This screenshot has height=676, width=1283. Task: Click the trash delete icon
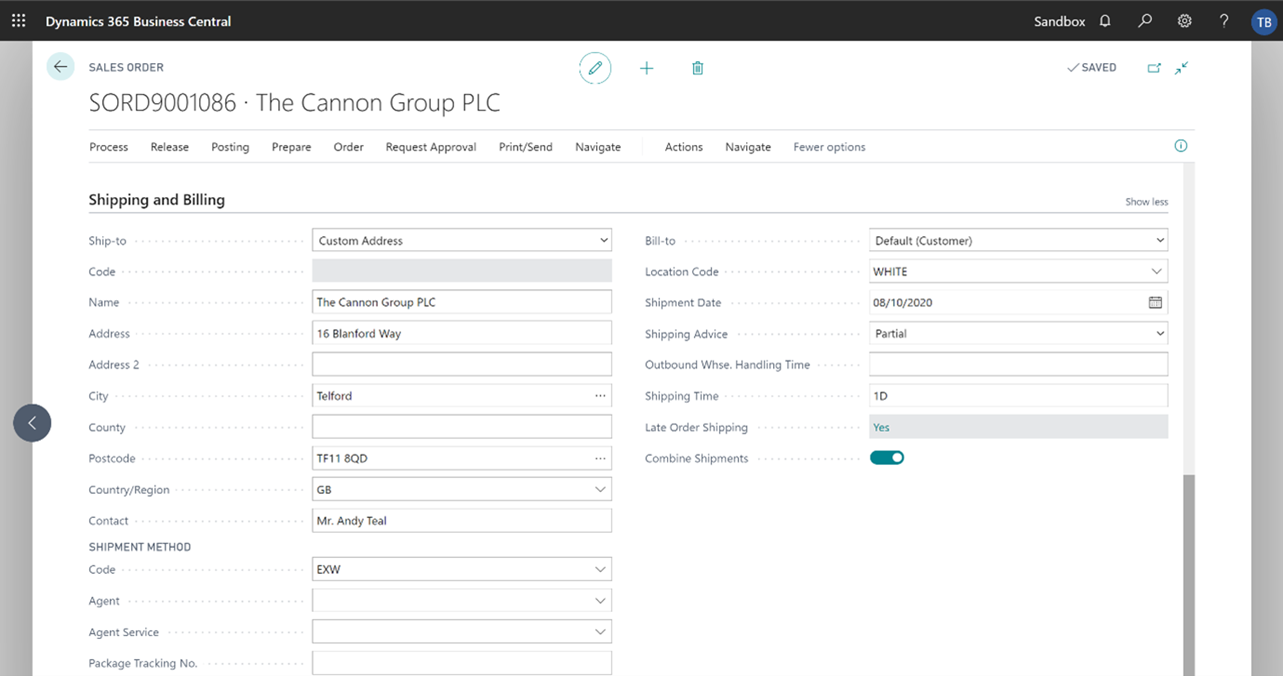click(698, 68)
